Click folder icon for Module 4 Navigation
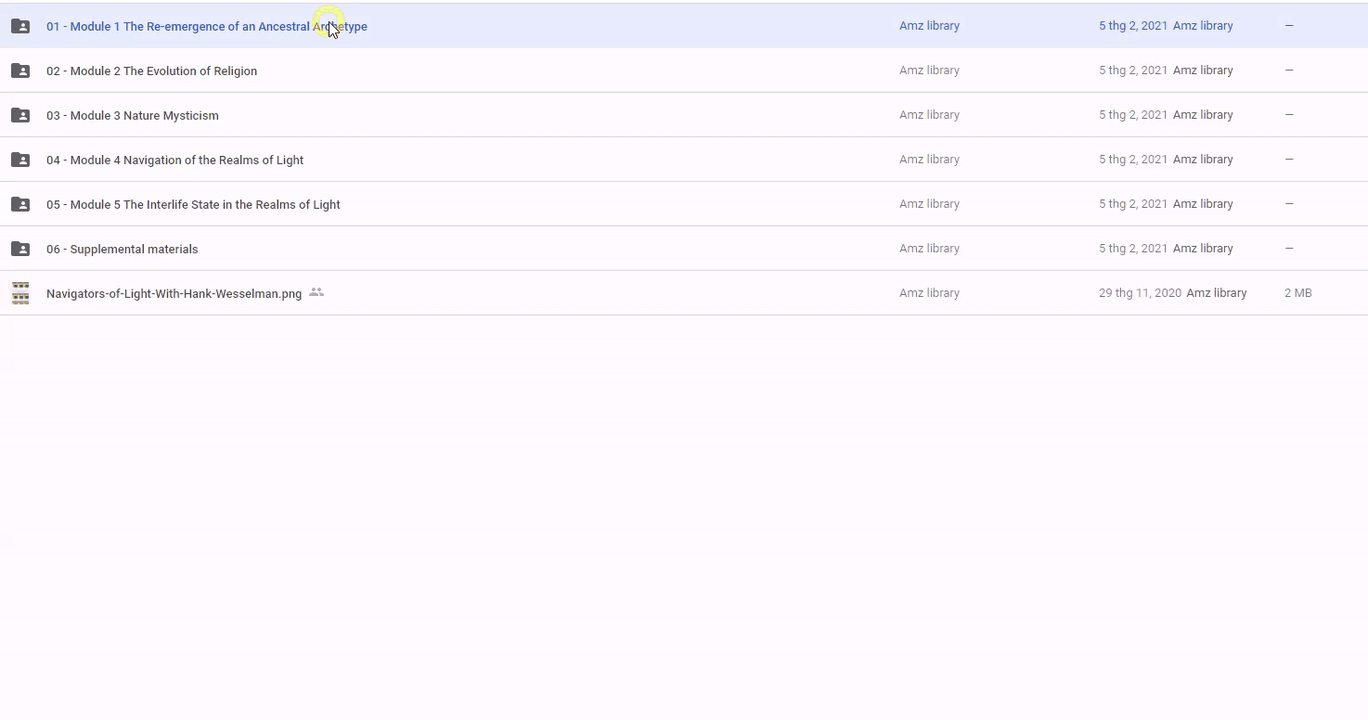Viewport: 1368px width, 720px height. [x=20, y=160]
